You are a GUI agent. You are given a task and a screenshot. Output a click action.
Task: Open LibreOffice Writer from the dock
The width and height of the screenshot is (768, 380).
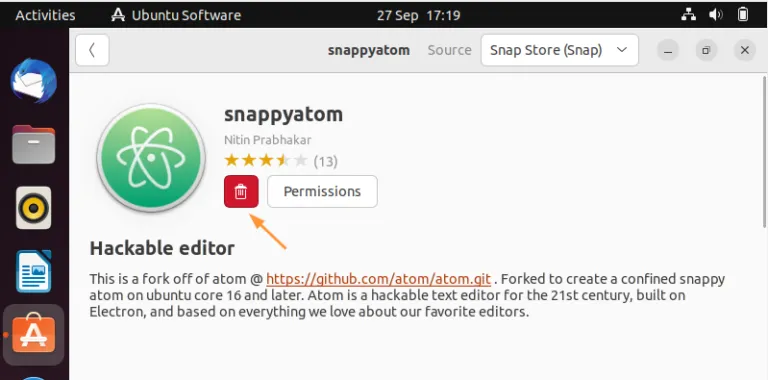click(x=33, y=271)
